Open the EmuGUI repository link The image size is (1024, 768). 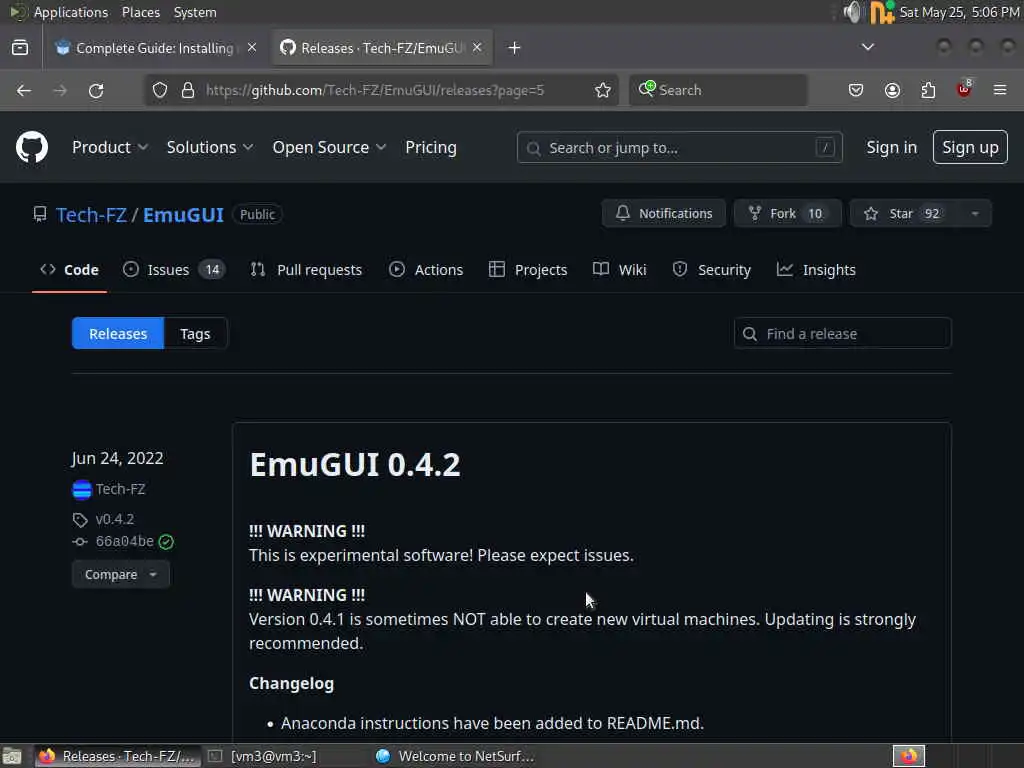(x=184, y=215)
